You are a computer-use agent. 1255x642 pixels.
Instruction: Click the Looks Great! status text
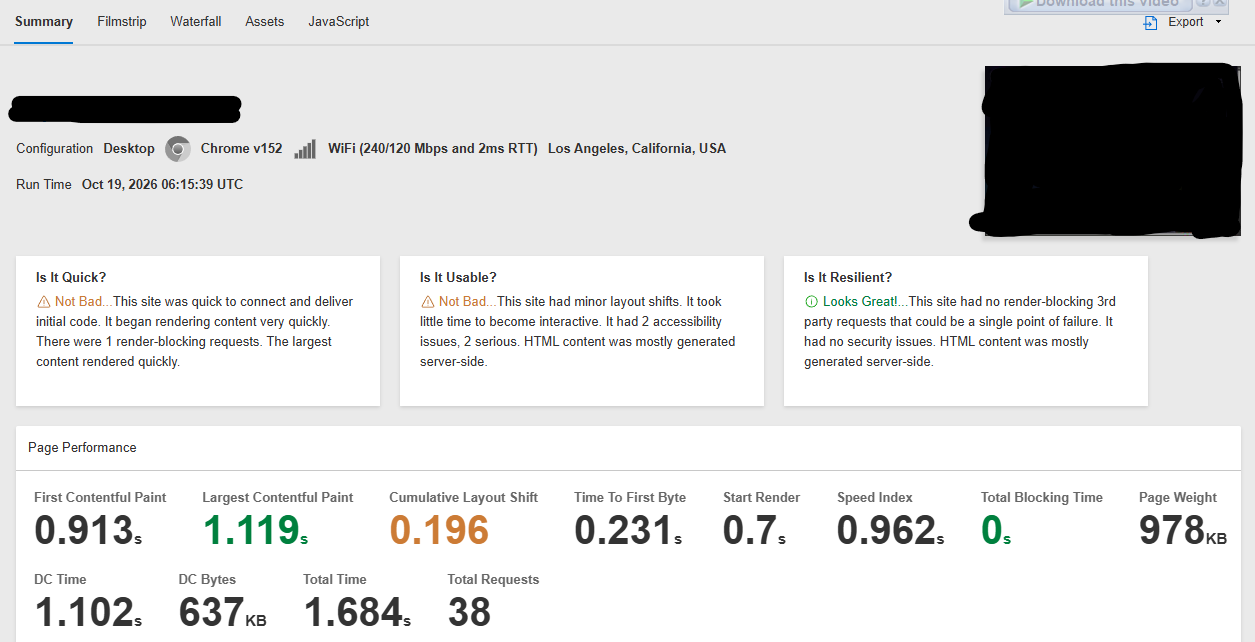click(860, 302)
